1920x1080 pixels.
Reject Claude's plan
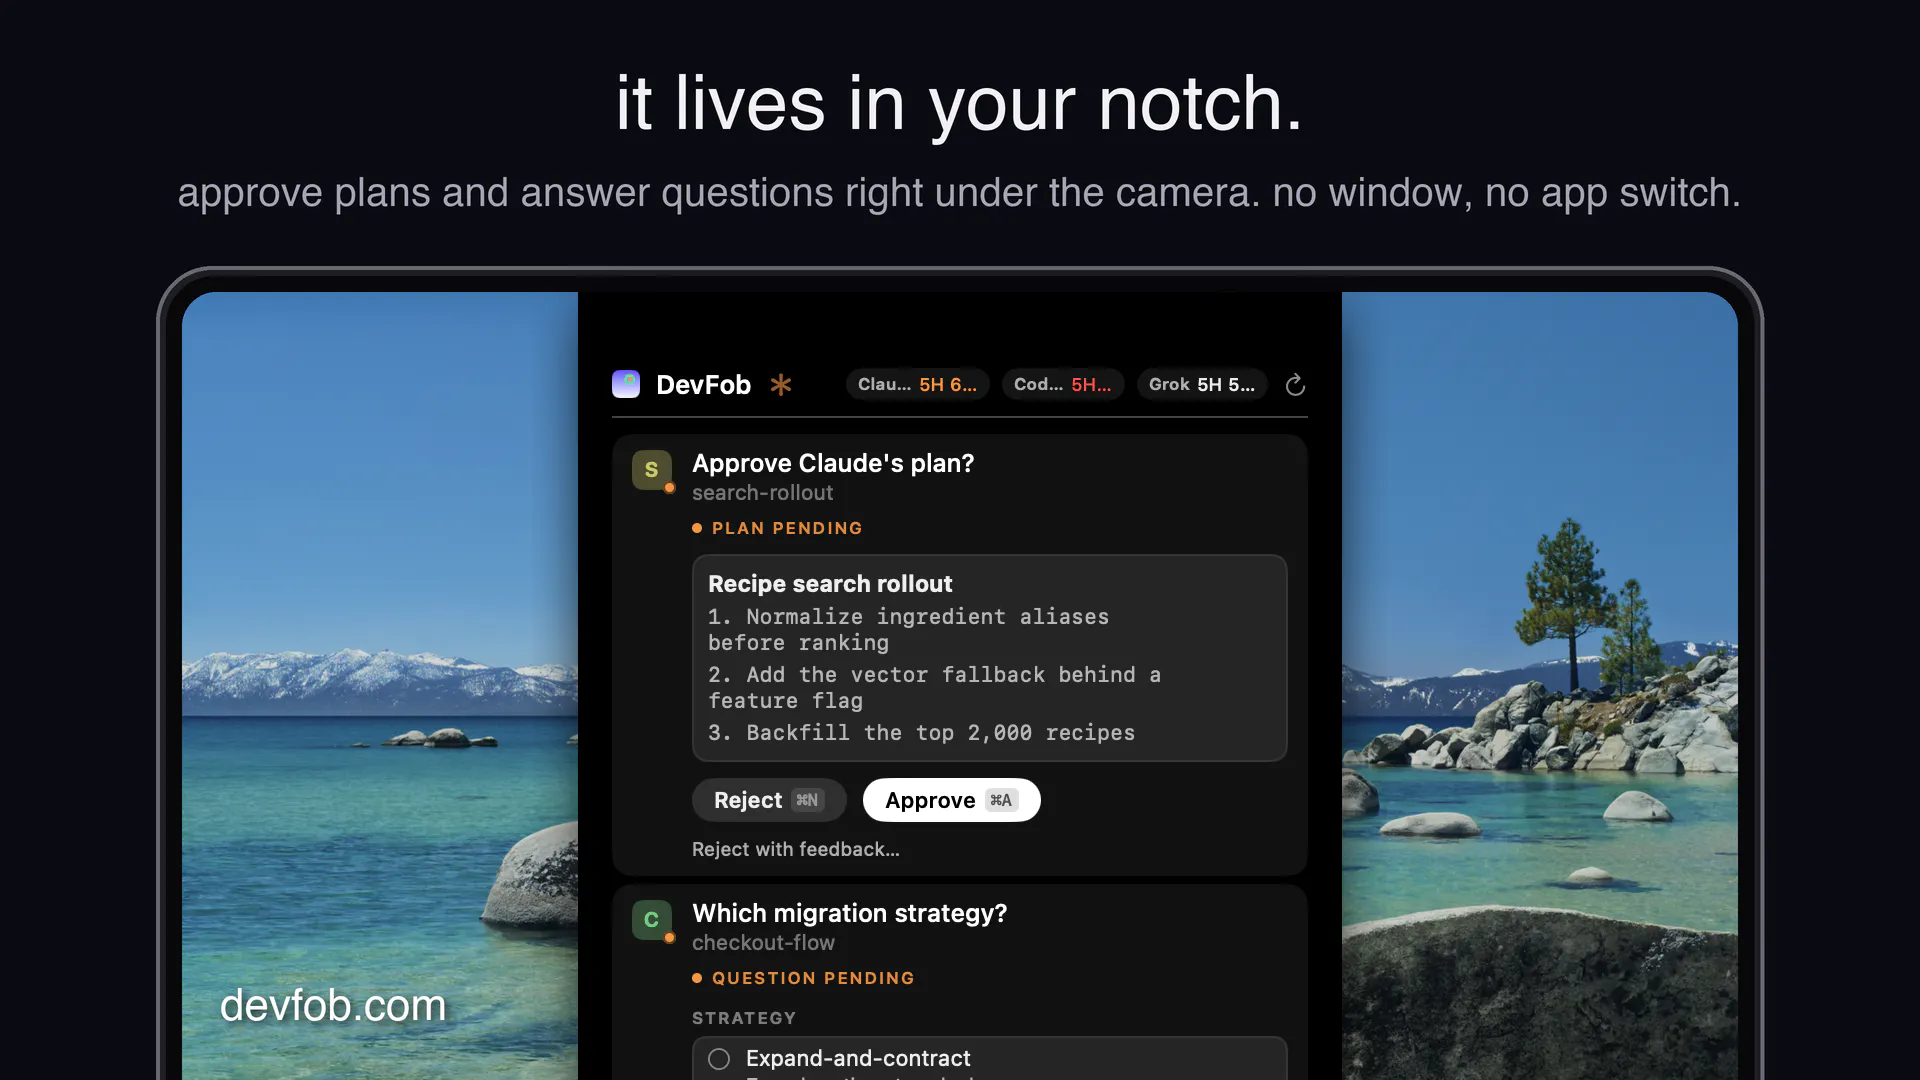tap(768, 800)
